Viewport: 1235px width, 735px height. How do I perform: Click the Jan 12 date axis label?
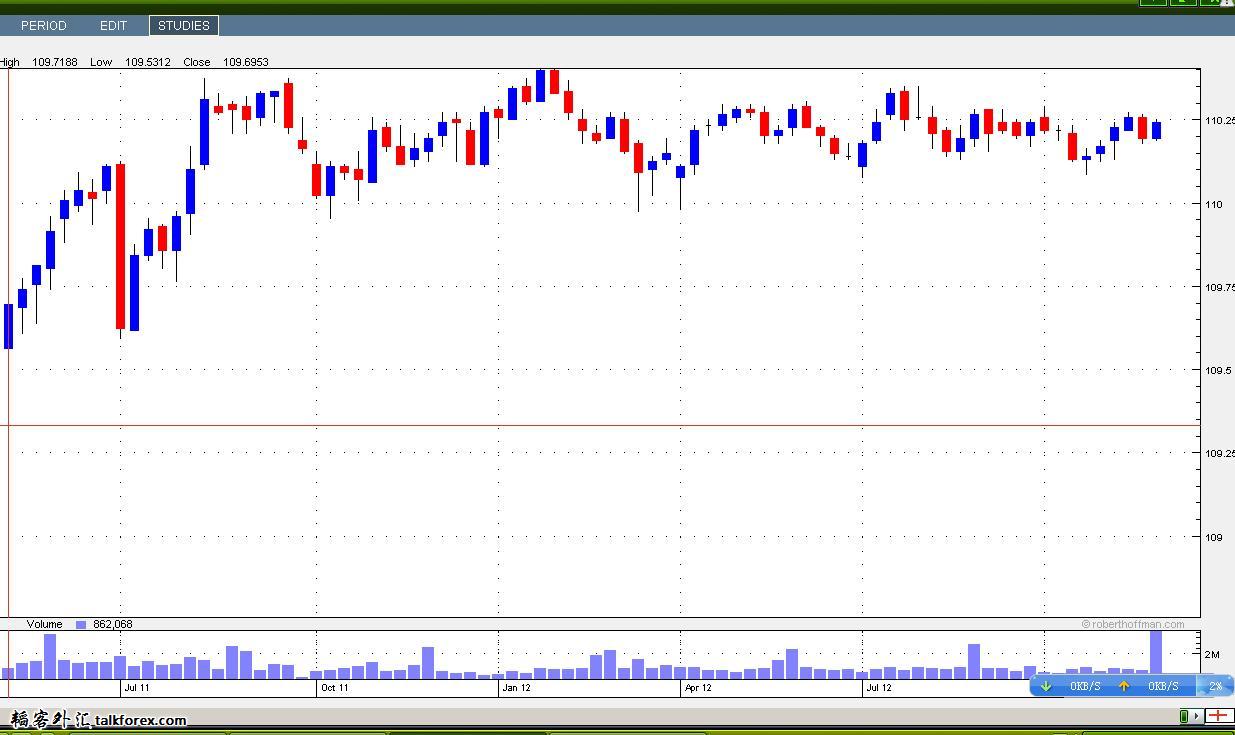tap(516, 687)
